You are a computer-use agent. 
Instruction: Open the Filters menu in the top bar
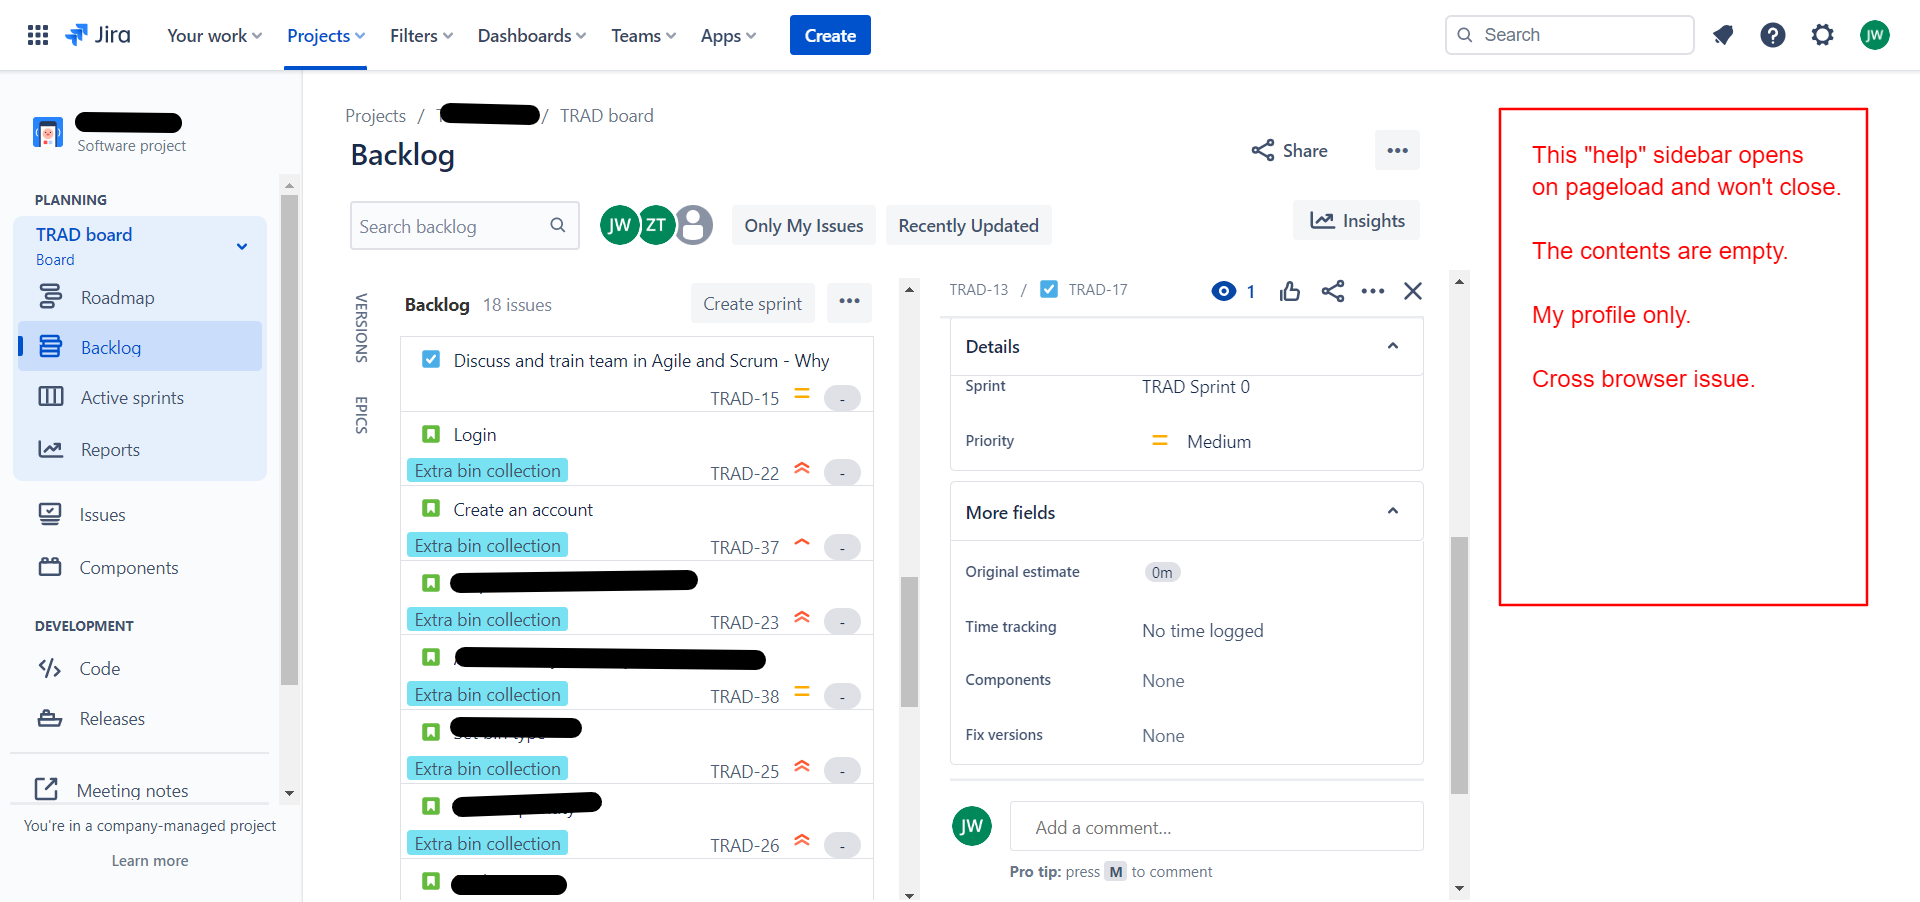point(421,35)
